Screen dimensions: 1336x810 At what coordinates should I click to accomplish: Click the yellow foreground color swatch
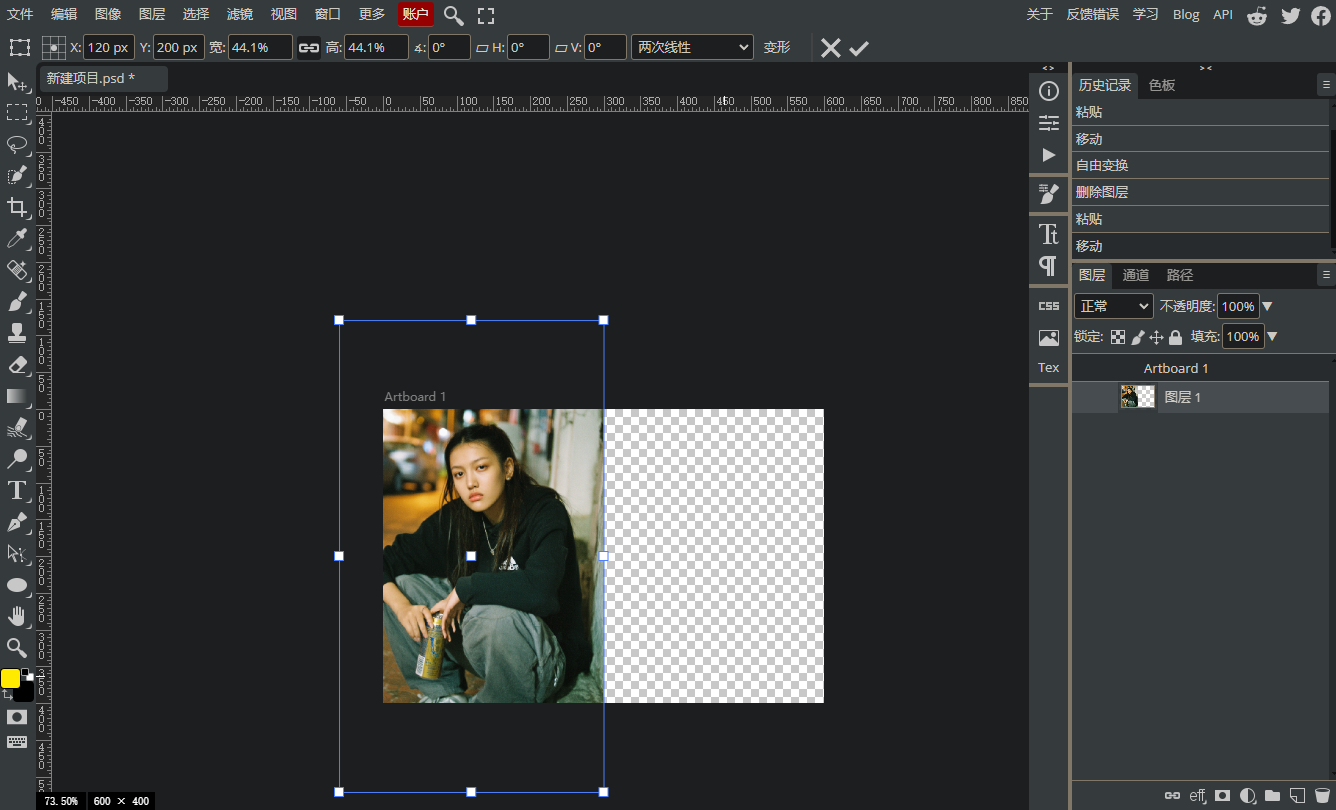click(10, 678)
